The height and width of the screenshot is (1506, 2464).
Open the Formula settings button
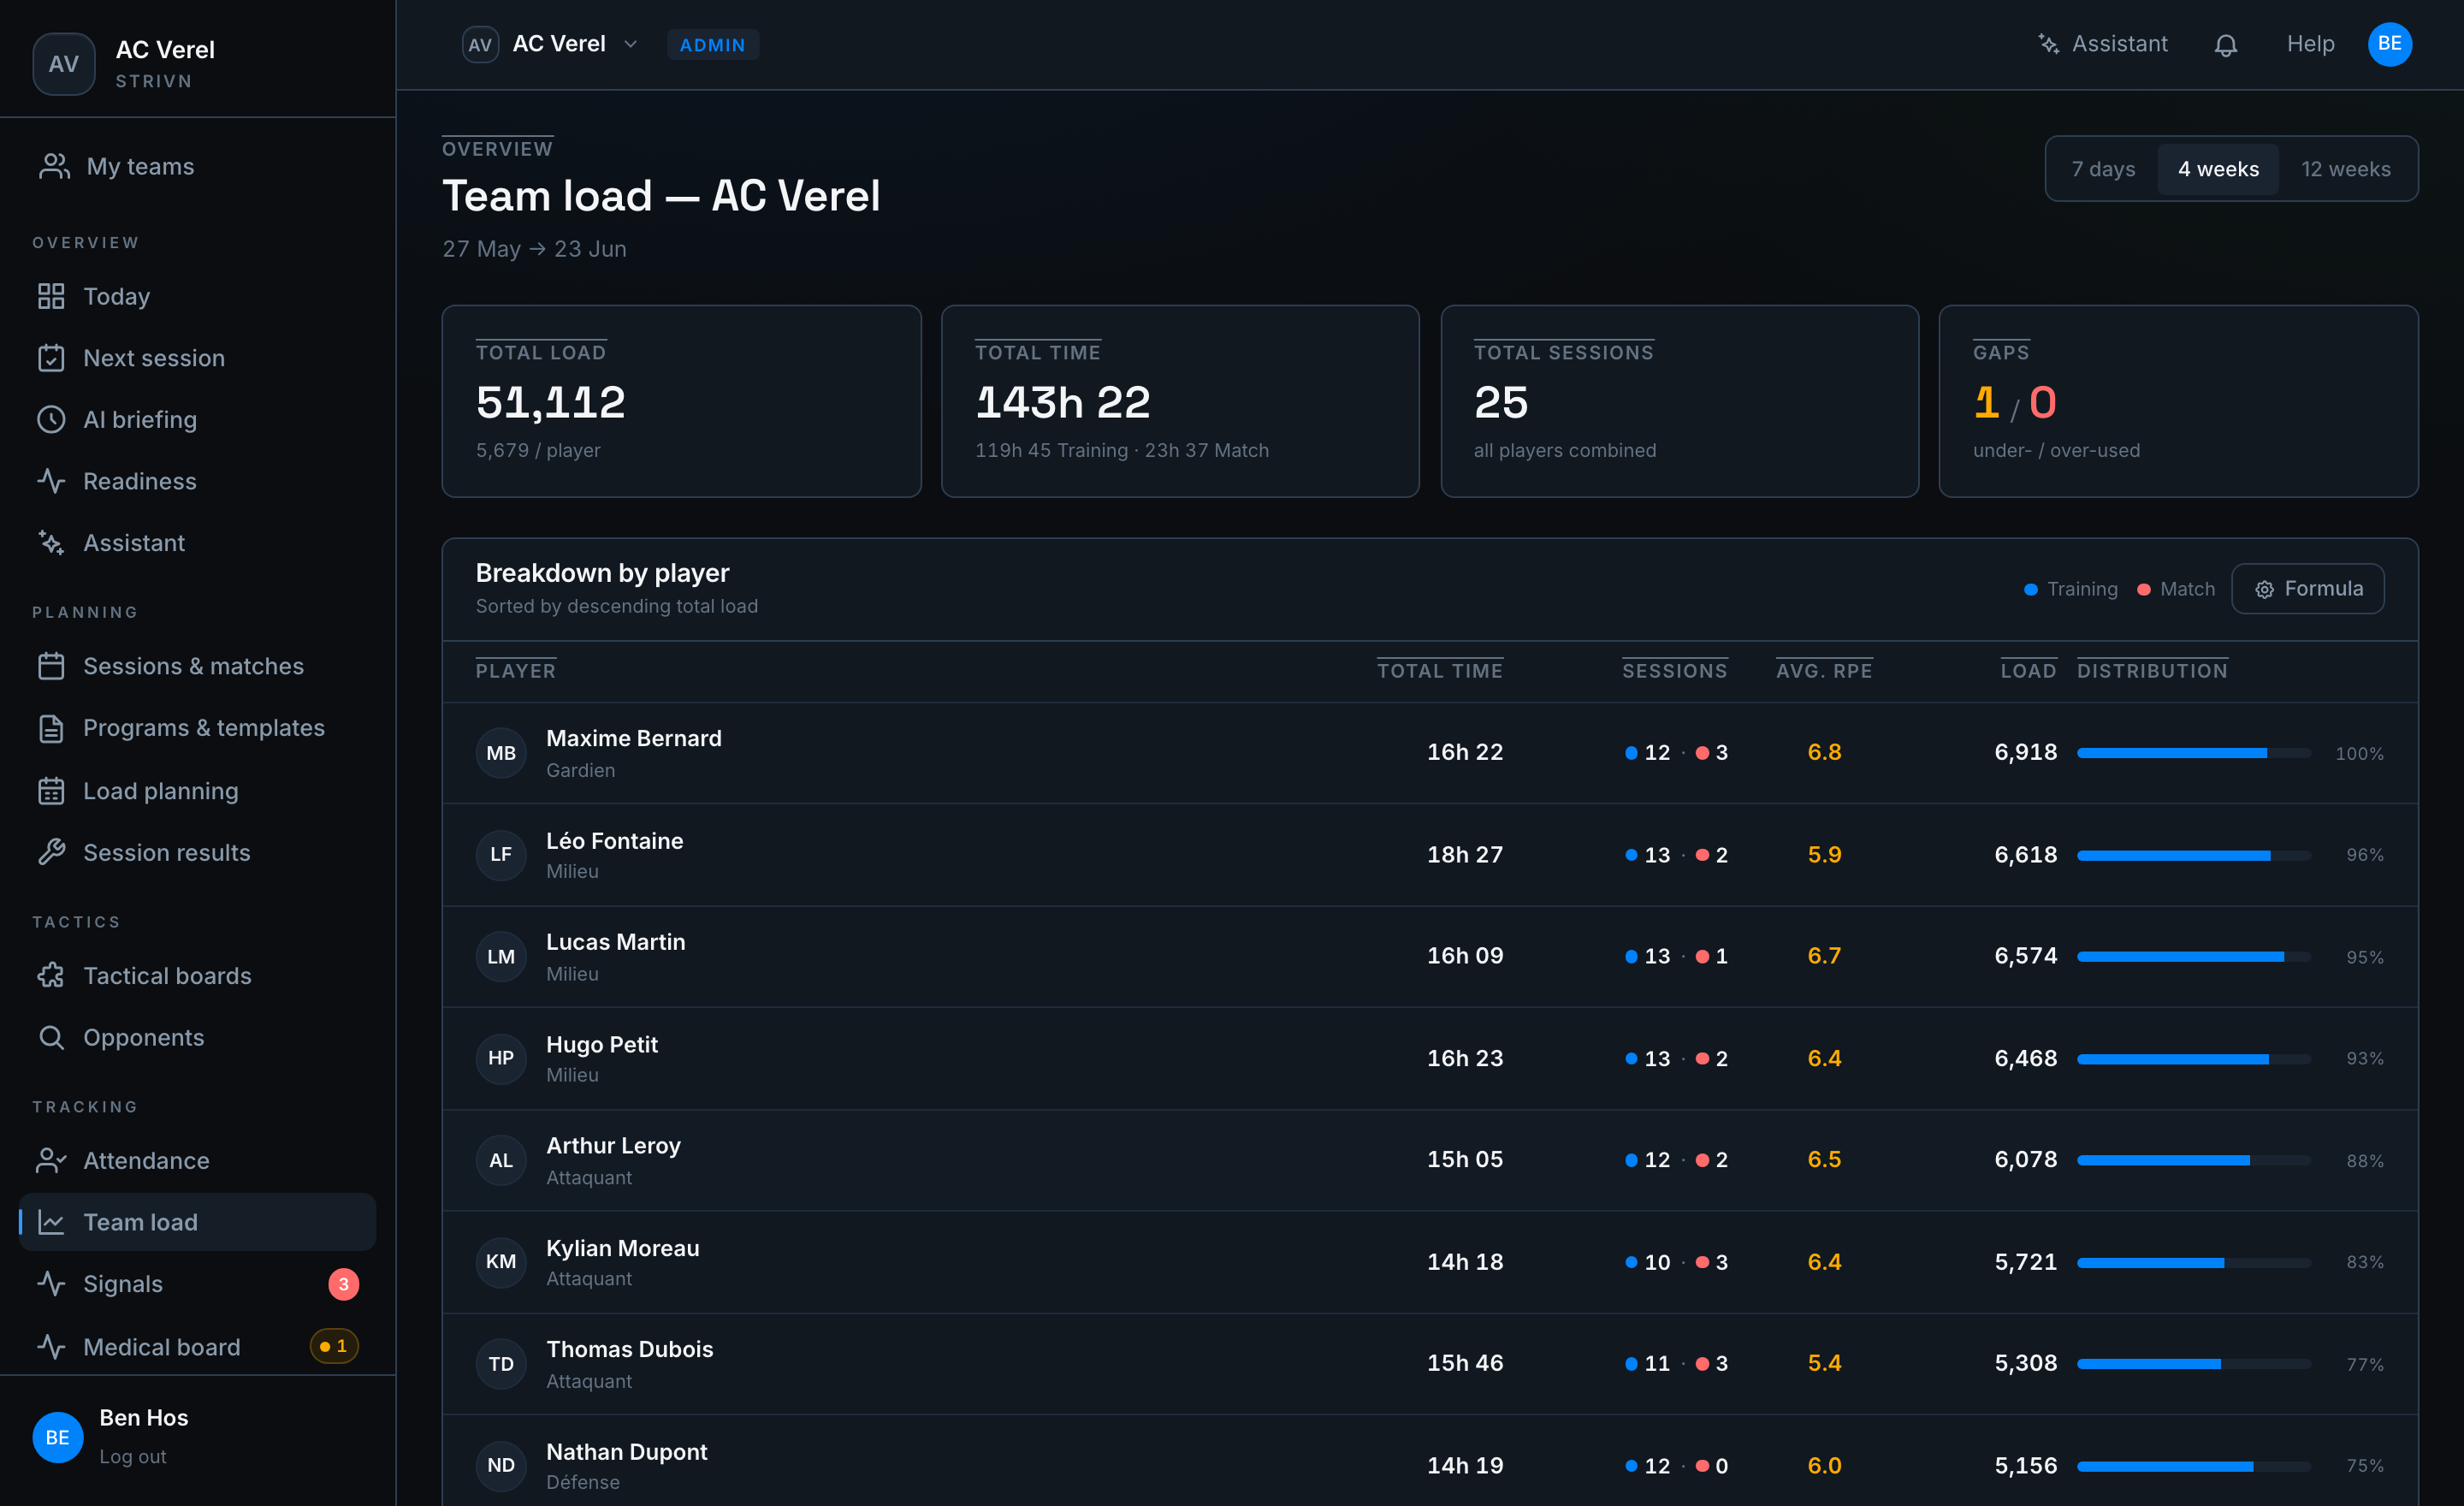click(x=2307, y=589)
